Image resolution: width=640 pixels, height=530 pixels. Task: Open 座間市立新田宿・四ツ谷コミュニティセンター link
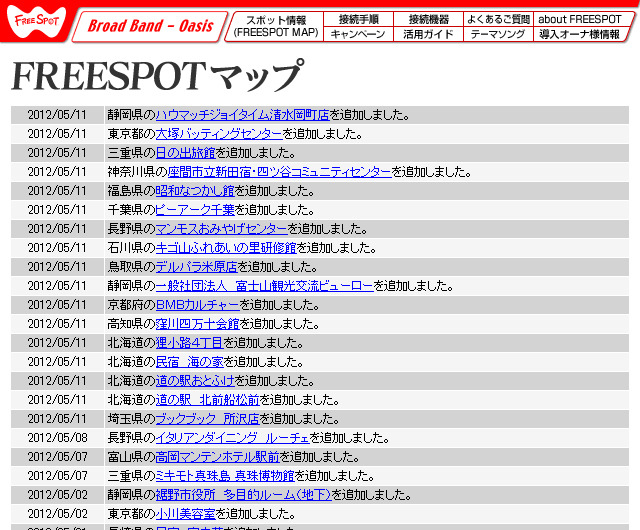coord(280,172)
